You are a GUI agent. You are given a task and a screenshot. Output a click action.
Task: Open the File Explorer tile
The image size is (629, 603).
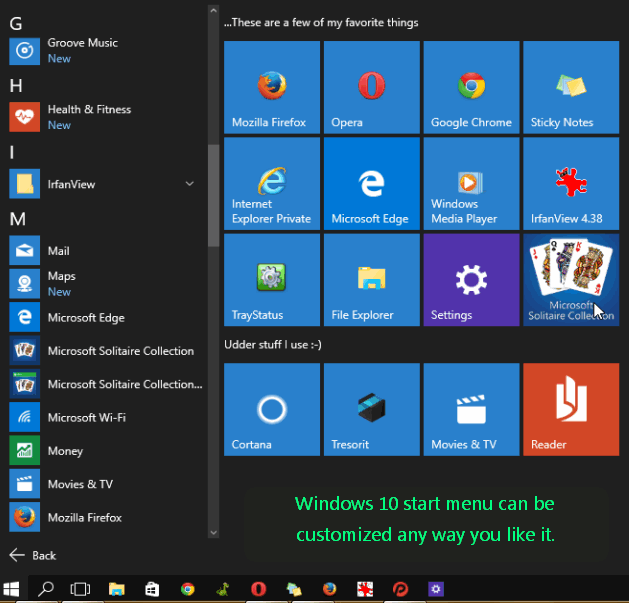(x=372, y=280)
